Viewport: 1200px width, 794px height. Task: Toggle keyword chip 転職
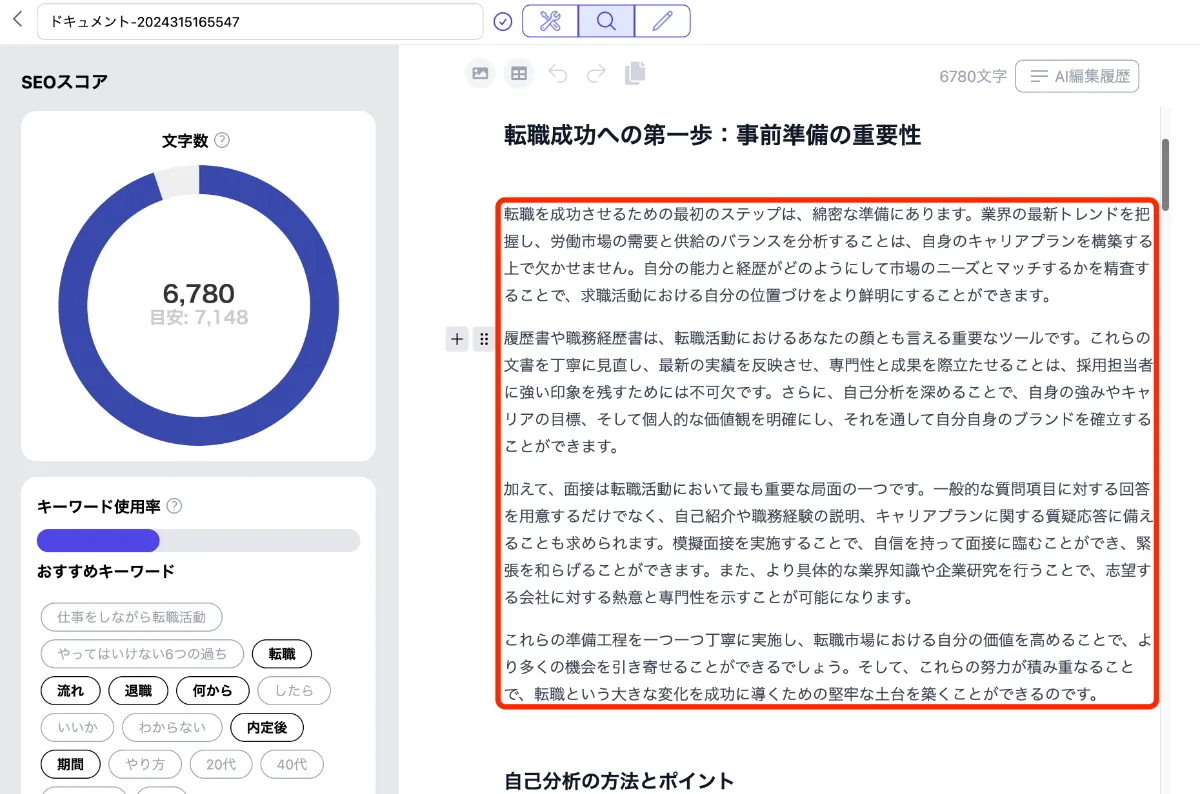point(282,654)
